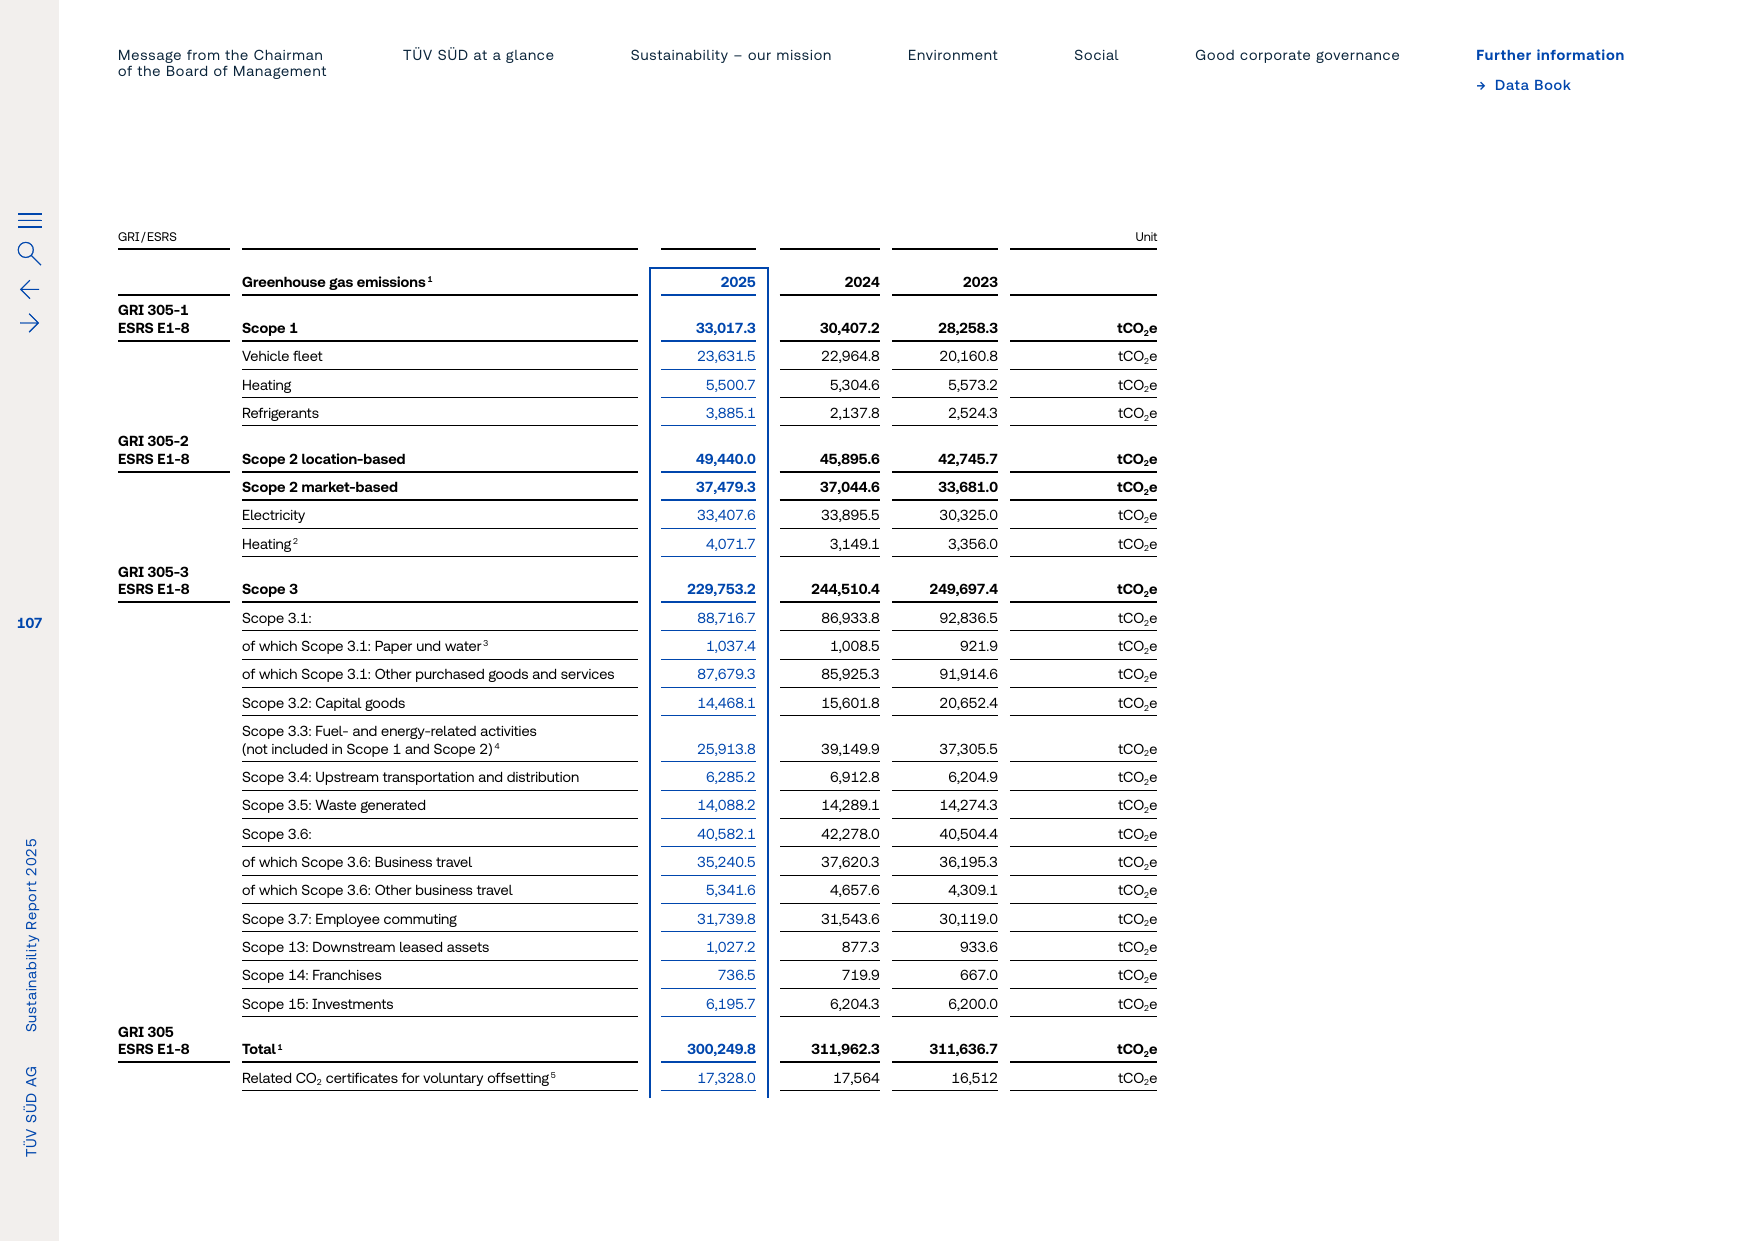The width and height of the screenshot is (1754, 1241).
Task: Go to next page with right arrow
Action: tap(30, 323)
